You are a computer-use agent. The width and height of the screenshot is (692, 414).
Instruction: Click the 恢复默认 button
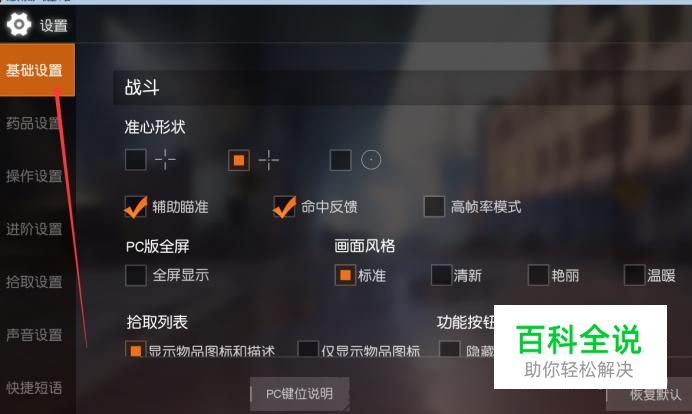[652, 395]
